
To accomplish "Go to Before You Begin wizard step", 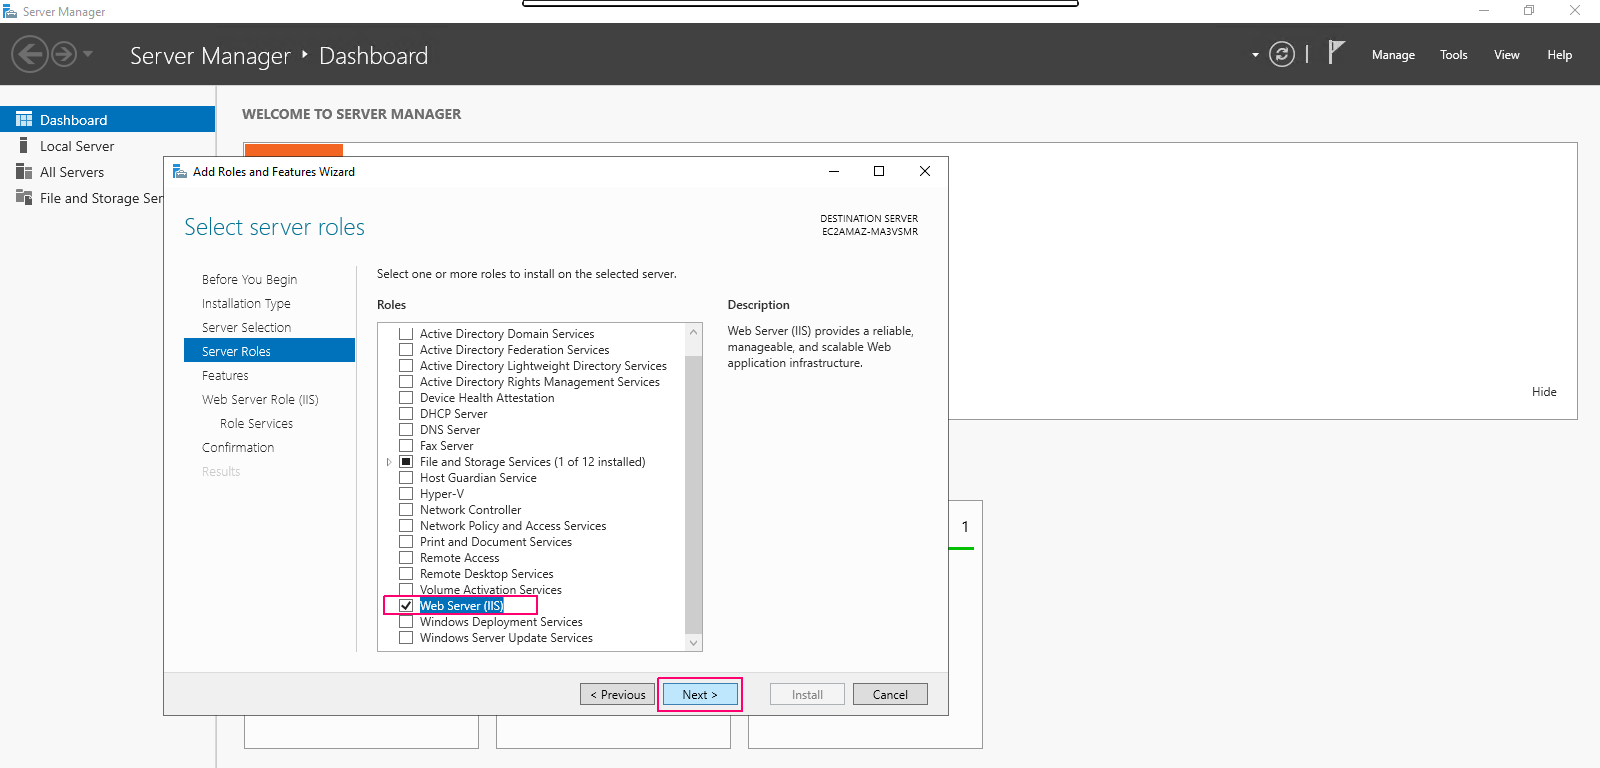I will tap(249, 279).
